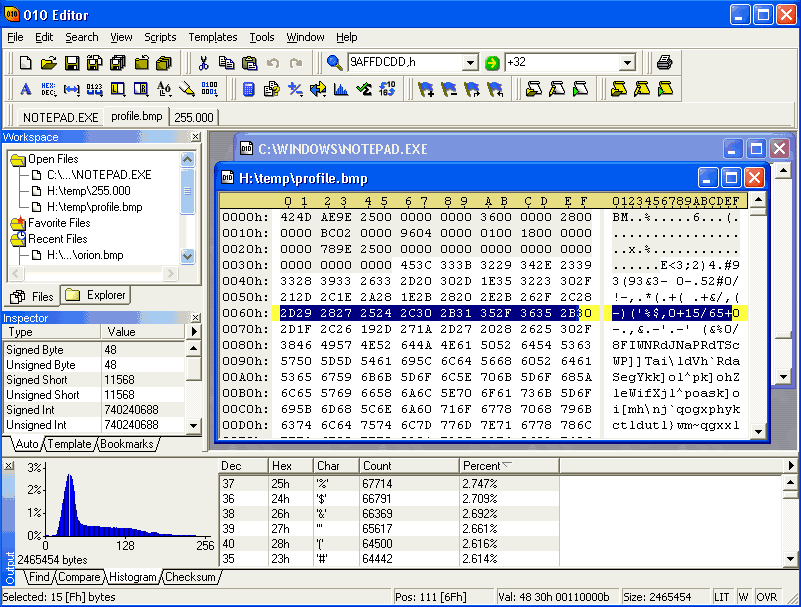Close the Output panel with its X

pos(9,465)
